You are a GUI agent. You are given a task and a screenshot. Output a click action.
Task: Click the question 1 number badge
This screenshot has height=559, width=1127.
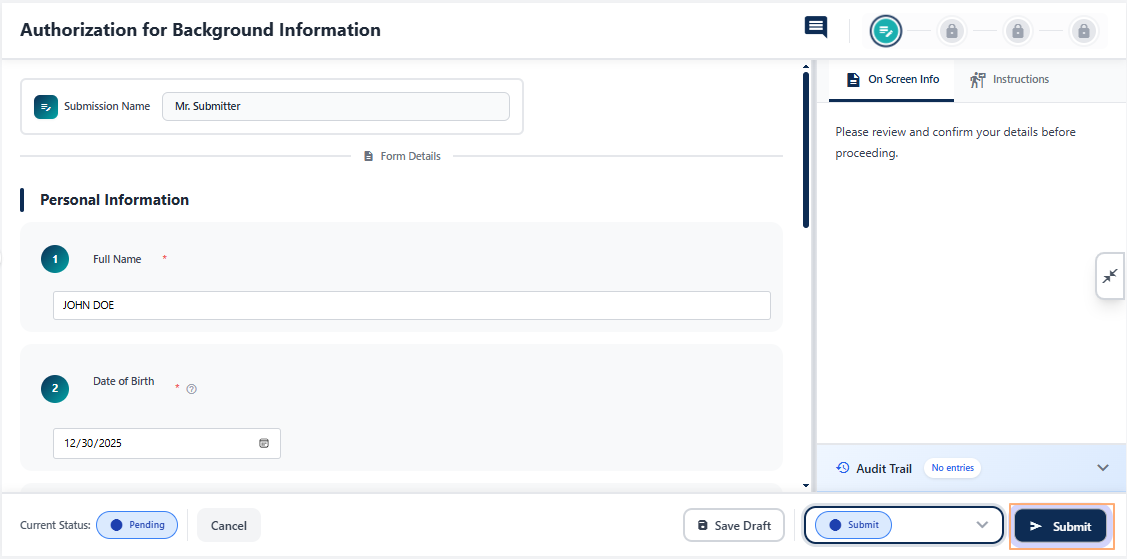(x=55, y=259)
